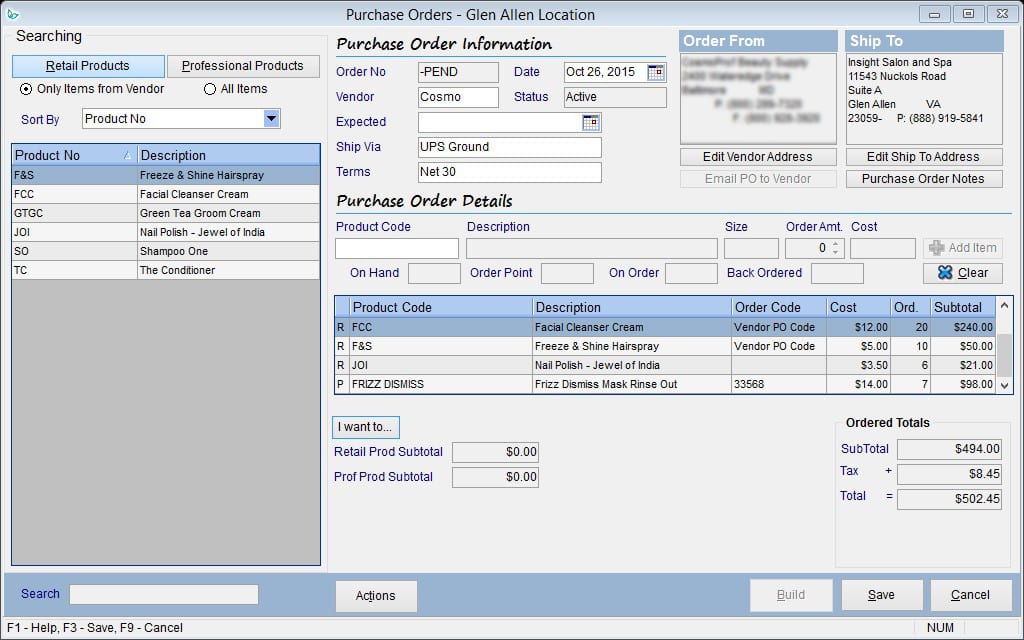The height and width of the screenshot is (640, 1024).
Task: Click the down arrow on the details grid scrollbar
Action: click(1003, 385)
